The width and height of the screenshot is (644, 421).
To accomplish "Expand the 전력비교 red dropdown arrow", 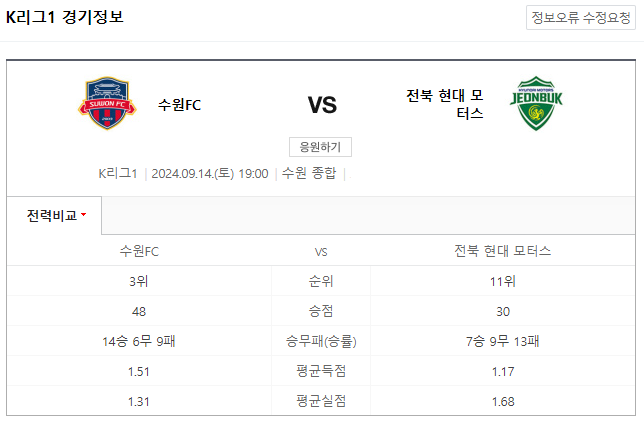I will click(84, 214).
